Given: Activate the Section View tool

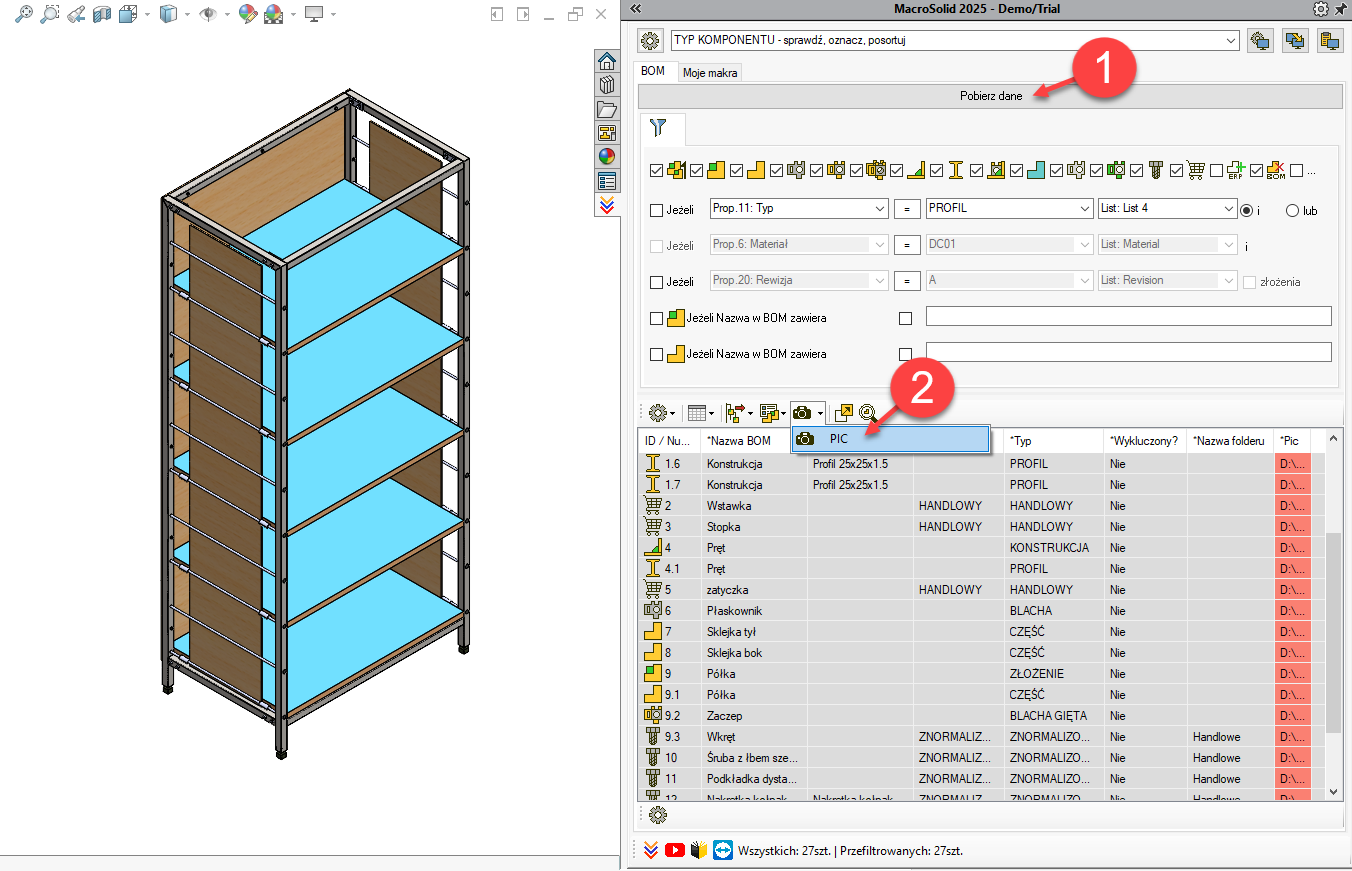Looking at the screenshot, I should click(101, 14).
